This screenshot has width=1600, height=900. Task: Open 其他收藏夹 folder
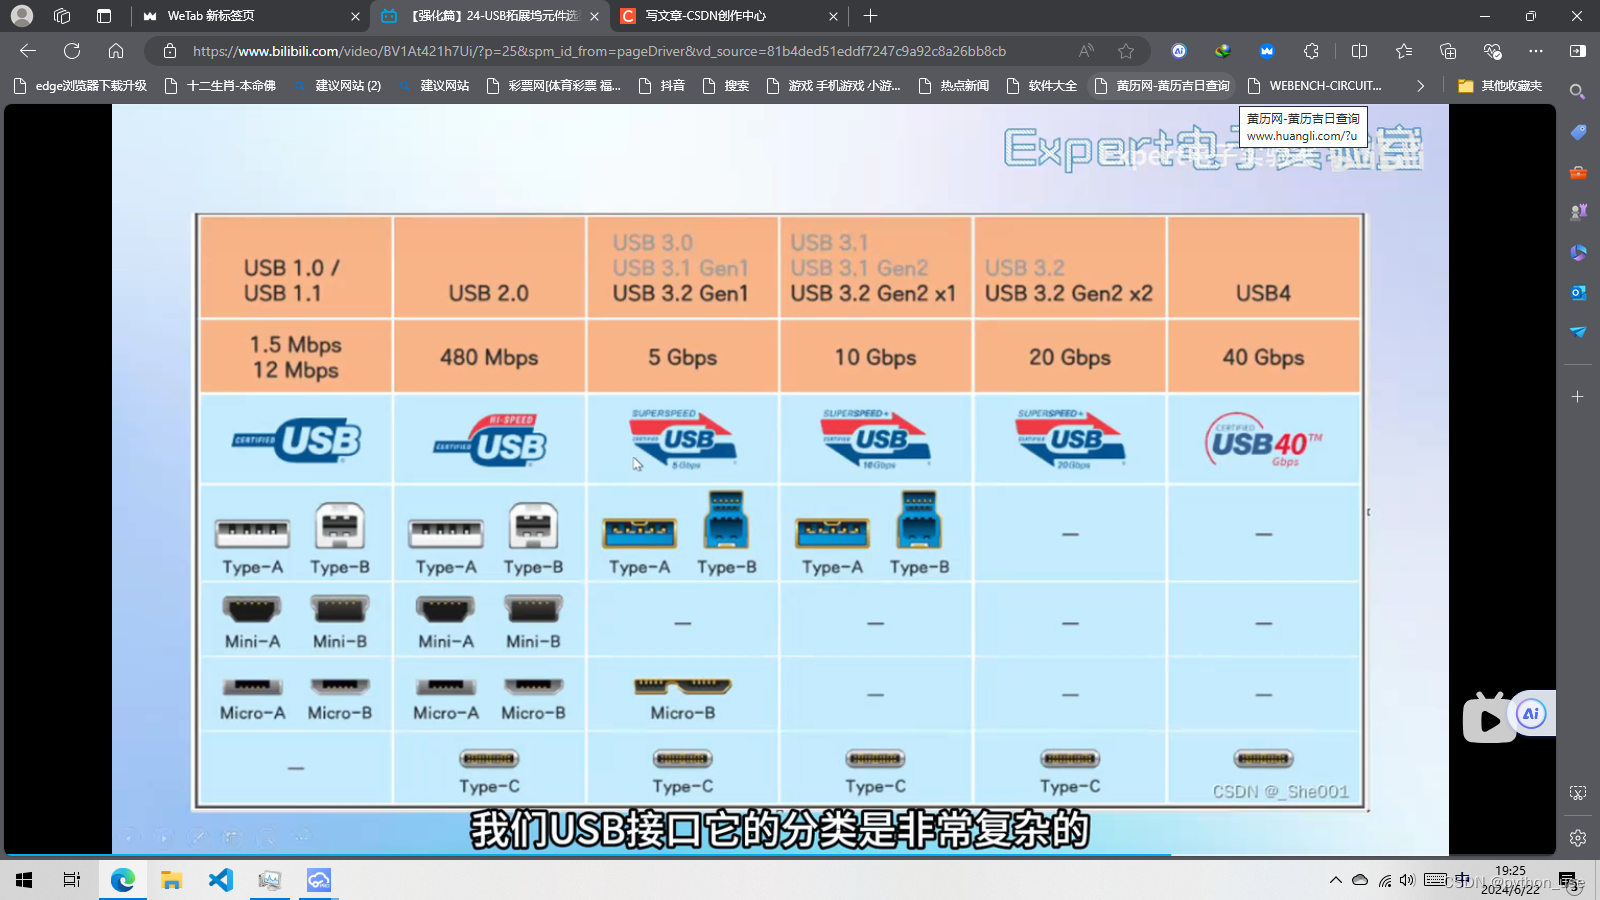point(1500,86)
